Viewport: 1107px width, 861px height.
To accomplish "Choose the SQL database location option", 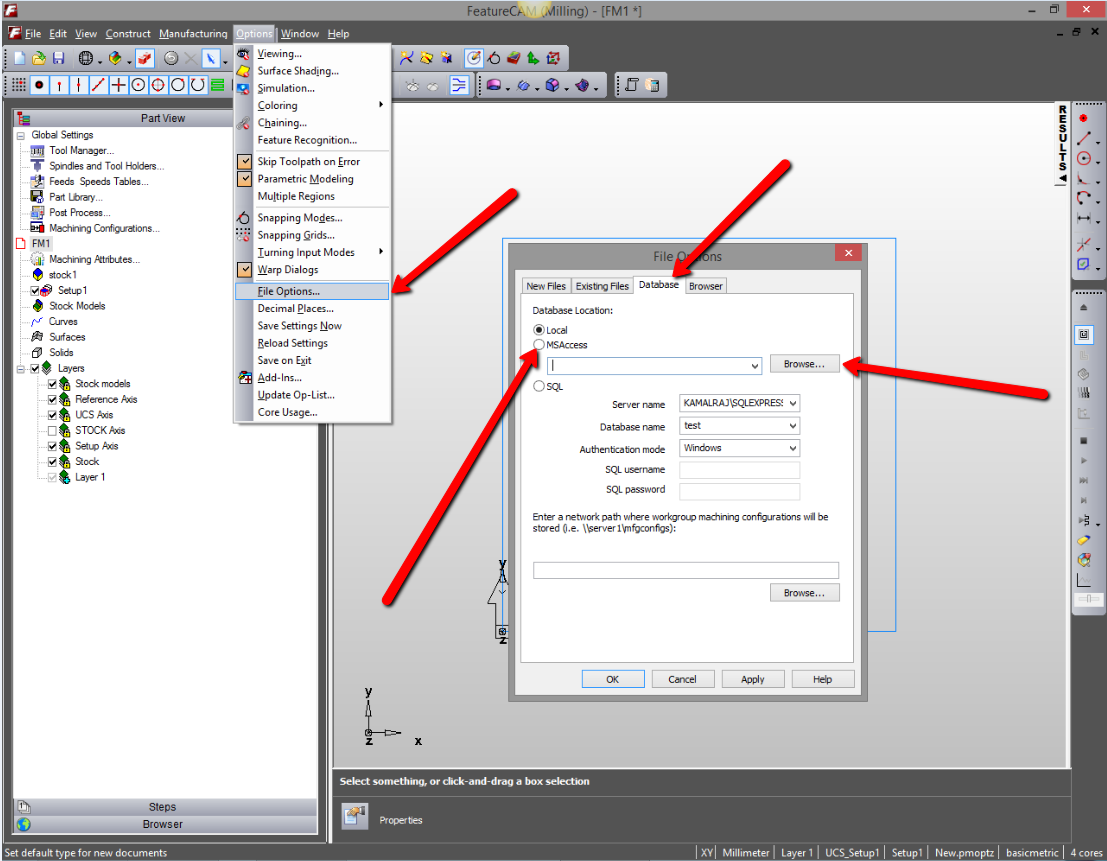I will click(539, 386).
